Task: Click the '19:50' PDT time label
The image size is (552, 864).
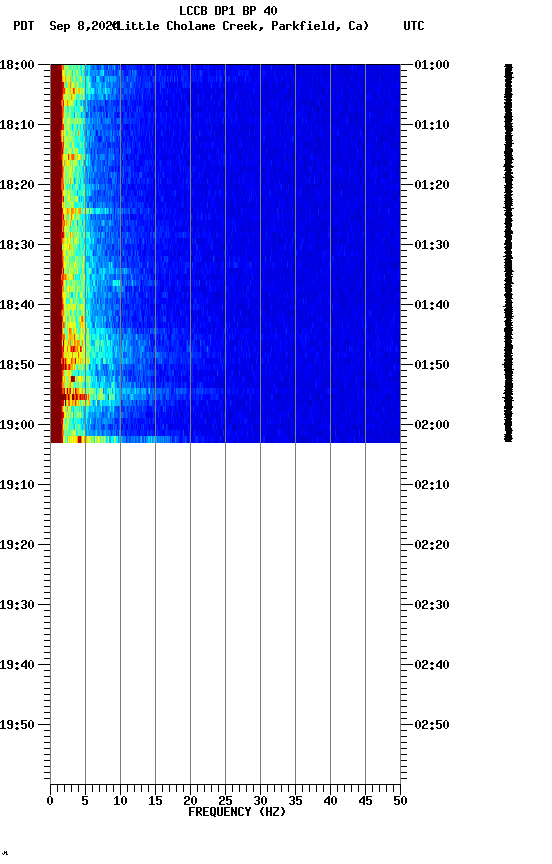Action: (x=17, y=726)
